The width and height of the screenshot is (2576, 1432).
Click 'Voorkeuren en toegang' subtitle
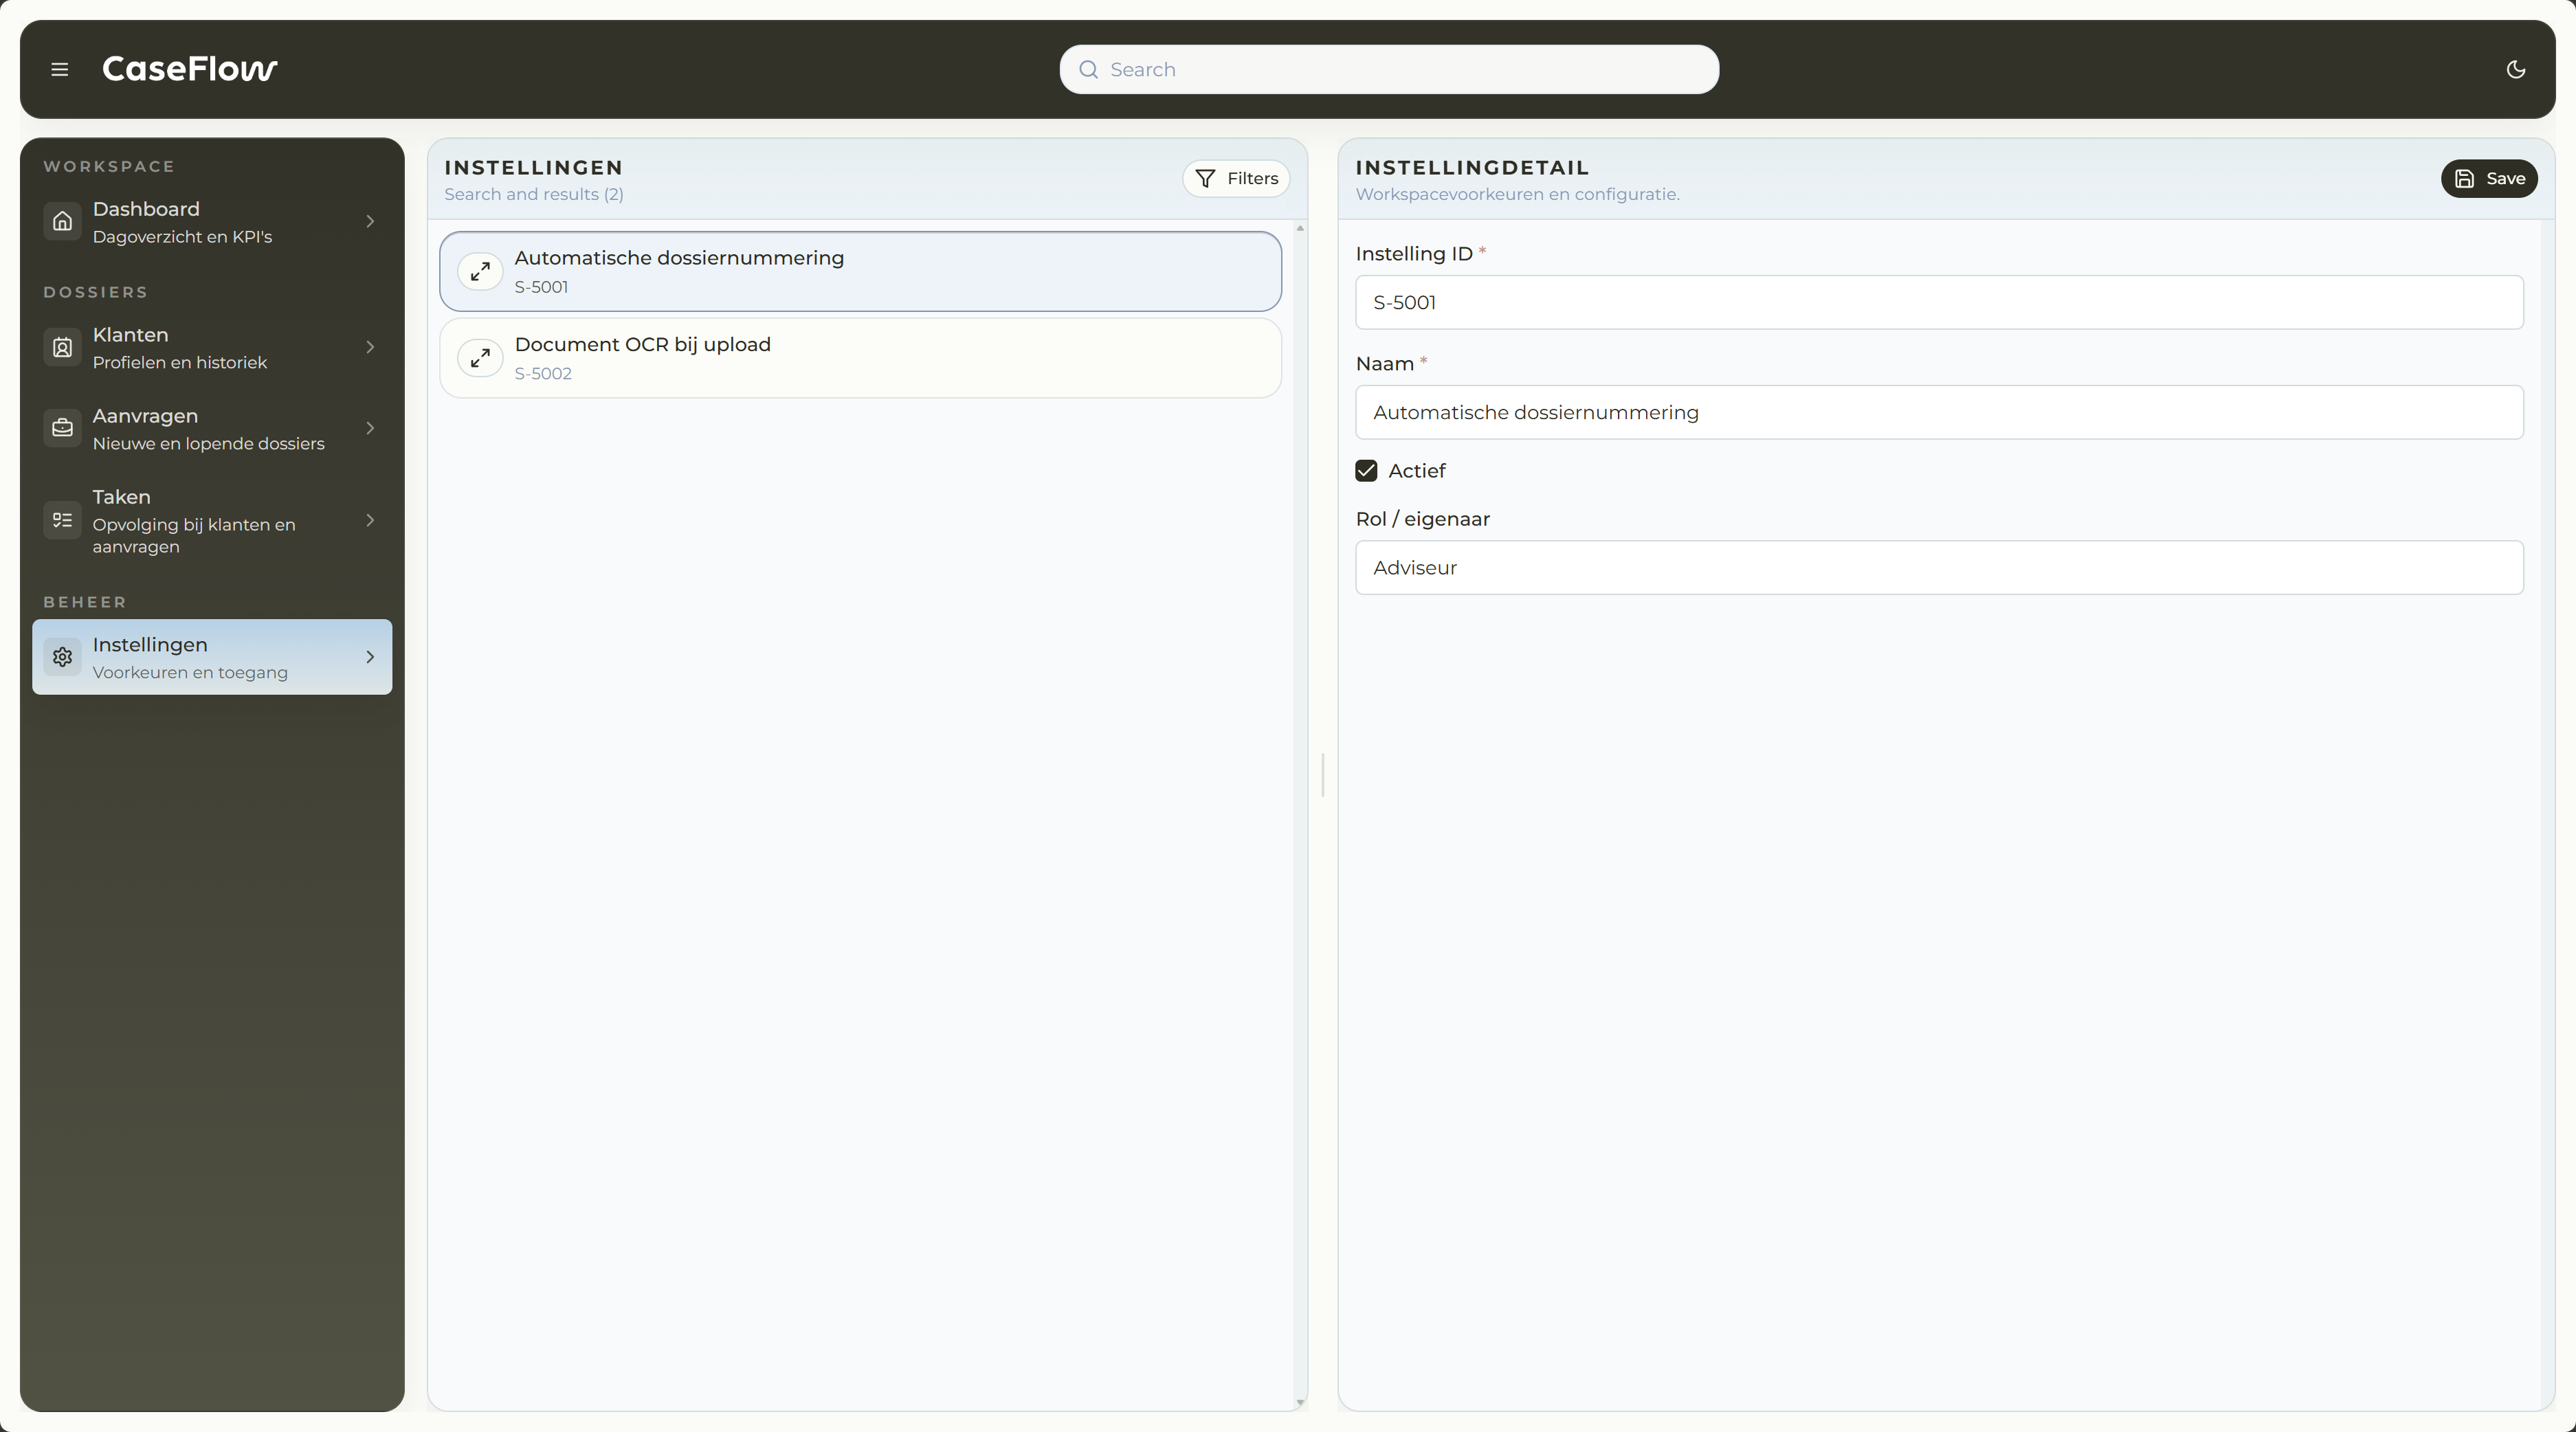[190, 673]
